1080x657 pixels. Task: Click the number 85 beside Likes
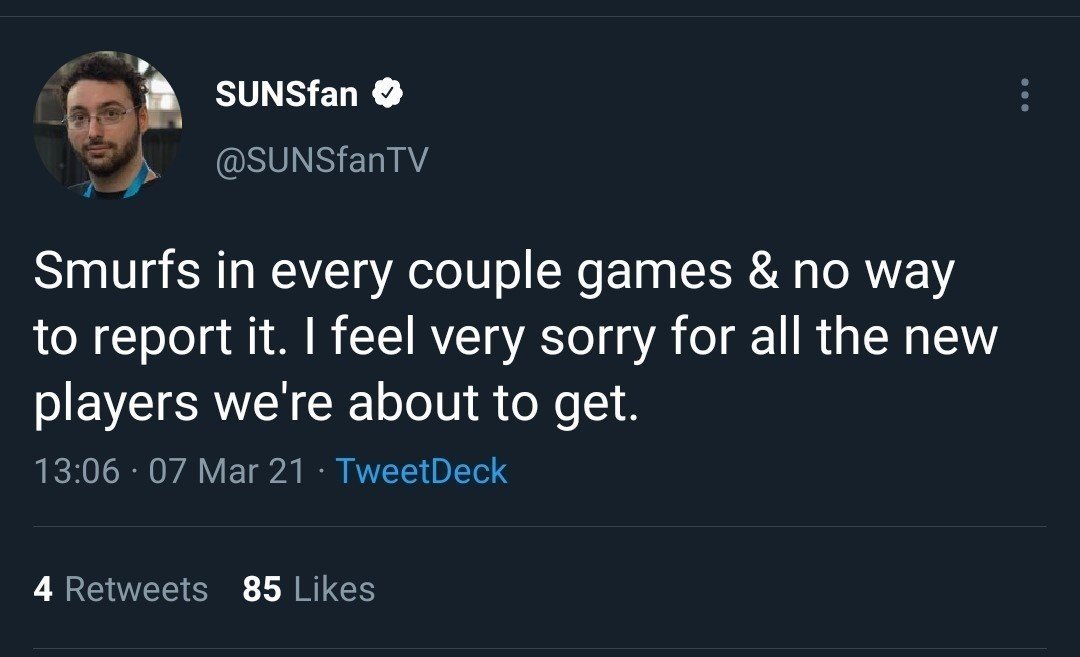tap(261, 589)
